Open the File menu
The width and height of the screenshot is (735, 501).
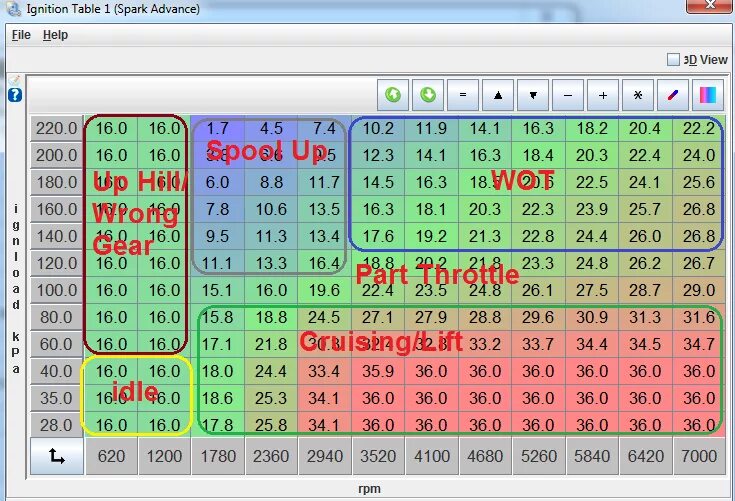pos(21,35)
